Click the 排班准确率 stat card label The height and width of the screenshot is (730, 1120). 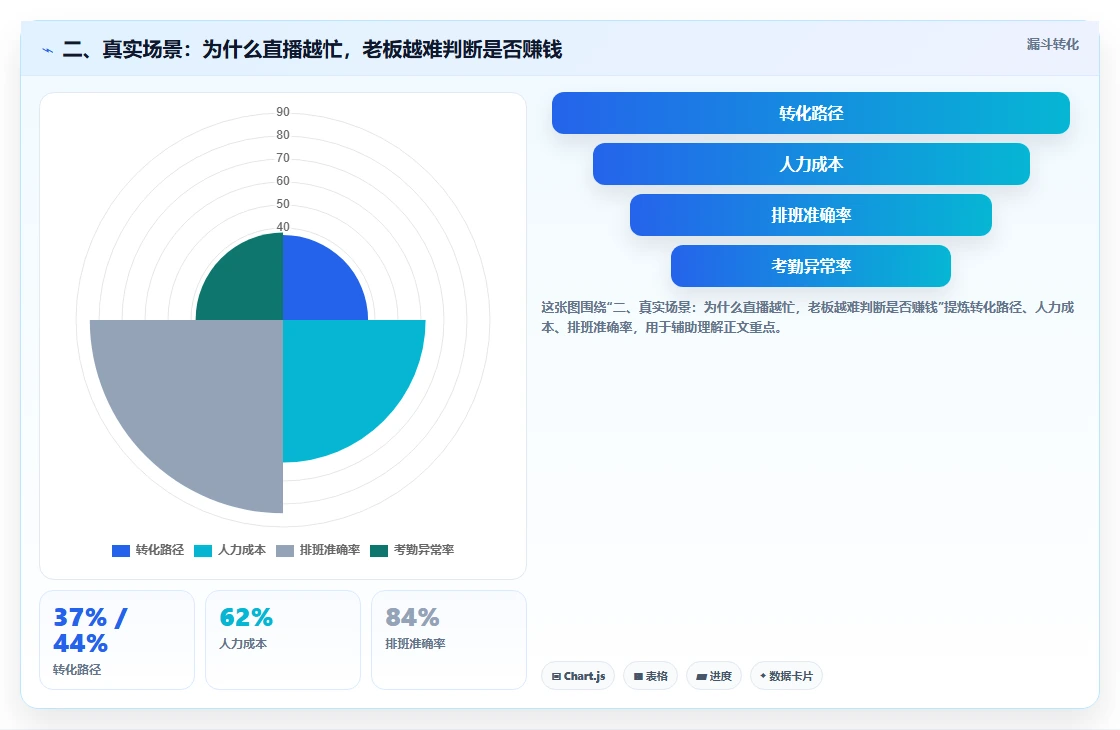pos(415,644)
